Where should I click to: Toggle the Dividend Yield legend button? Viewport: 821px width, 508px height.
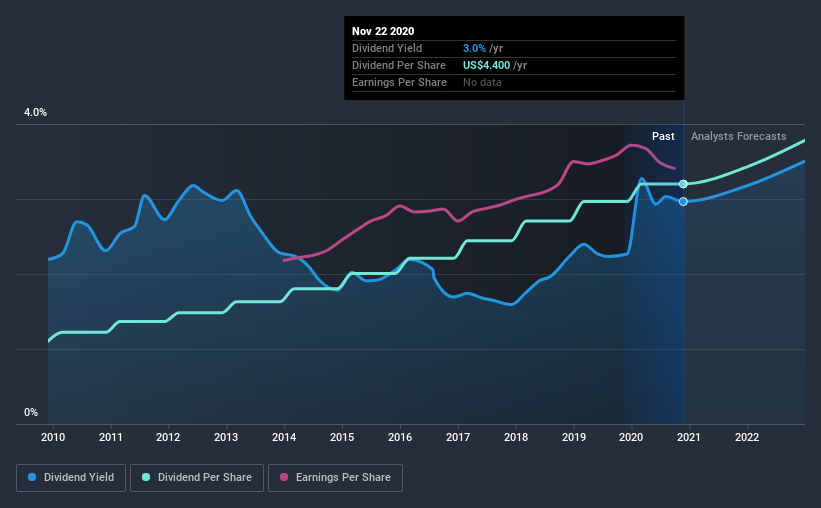71,478
